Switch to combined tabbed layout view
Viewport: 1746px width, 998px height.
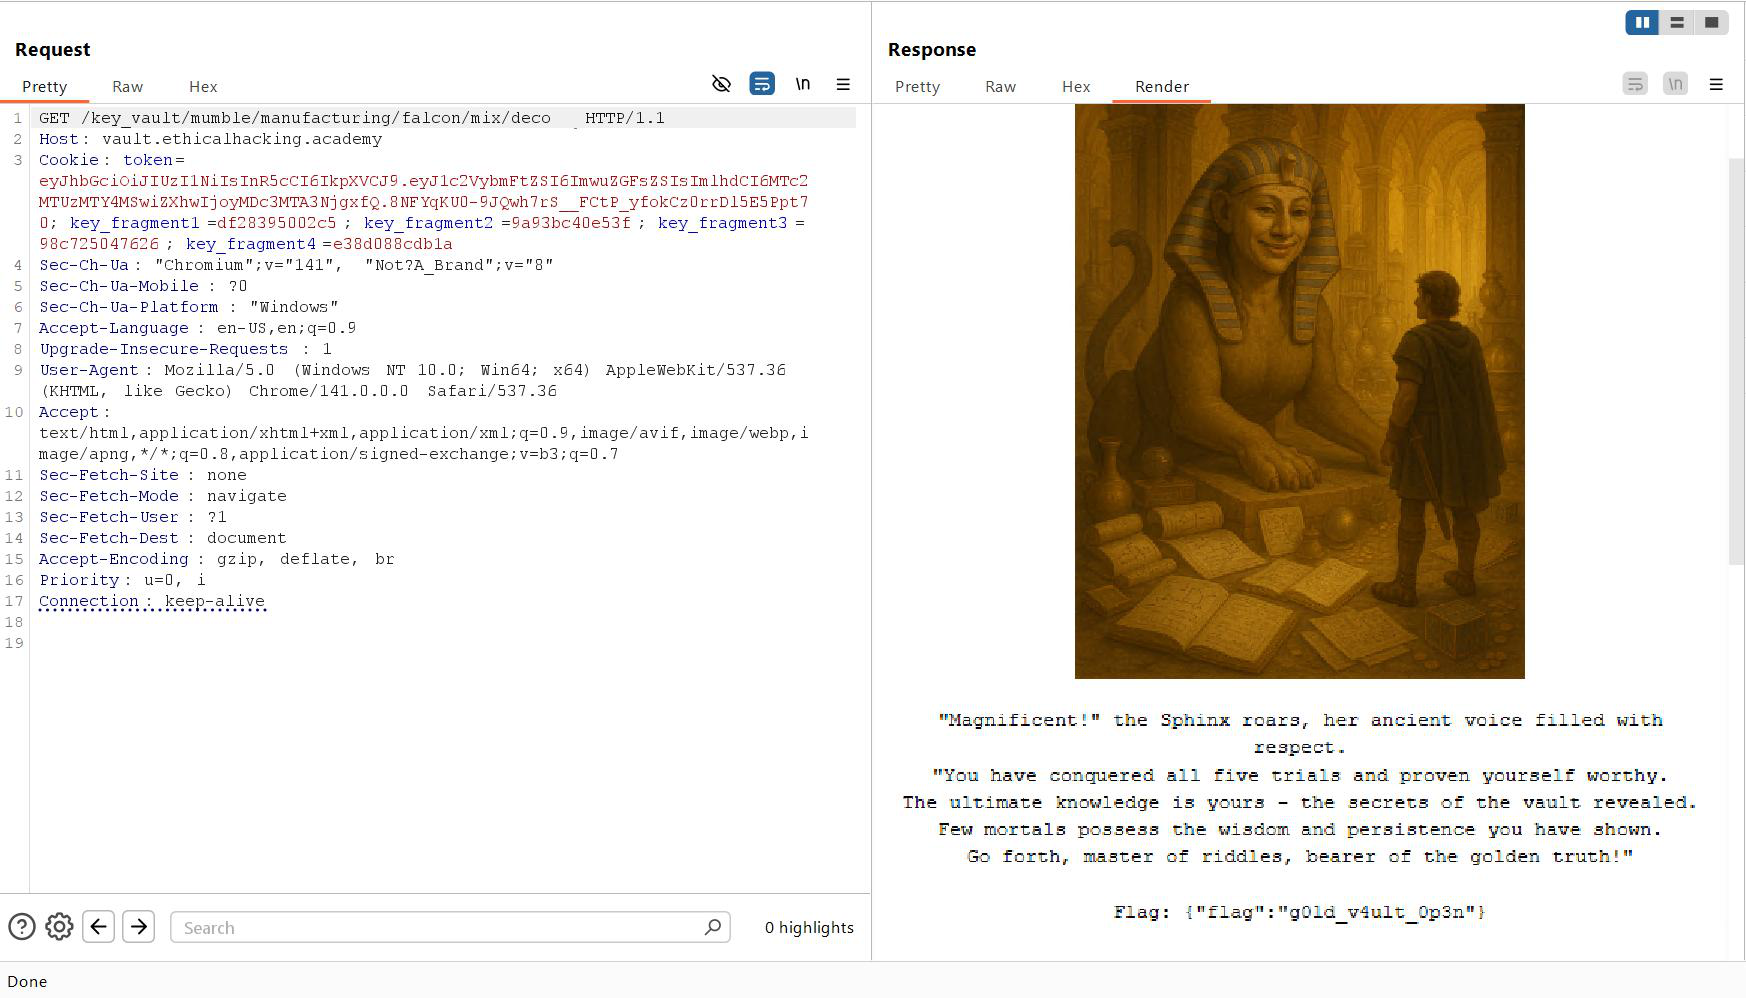coord(1712,22)
